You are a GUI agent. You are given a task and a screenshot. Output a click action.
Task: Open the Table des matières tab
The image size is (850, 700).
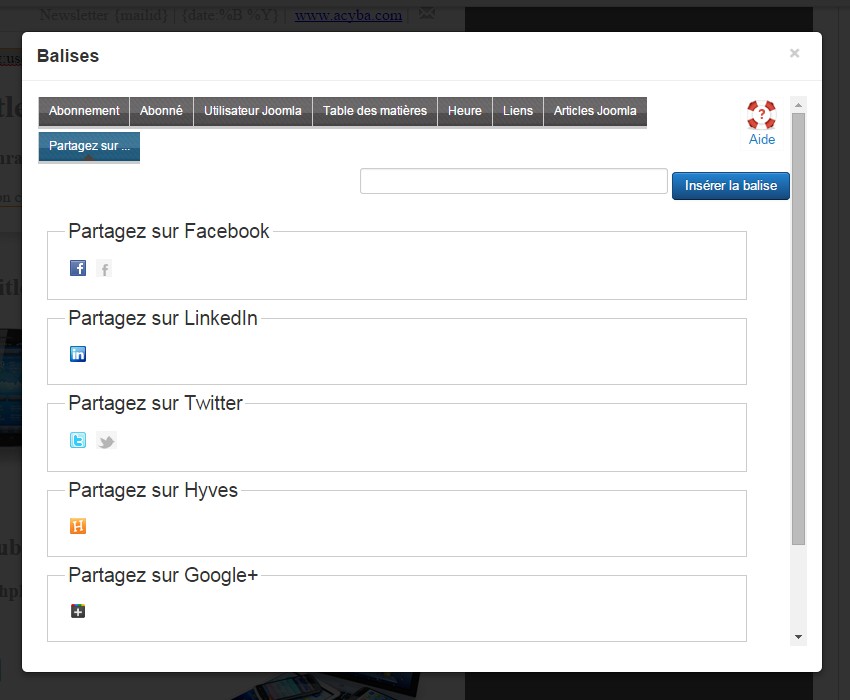[375, 111]
